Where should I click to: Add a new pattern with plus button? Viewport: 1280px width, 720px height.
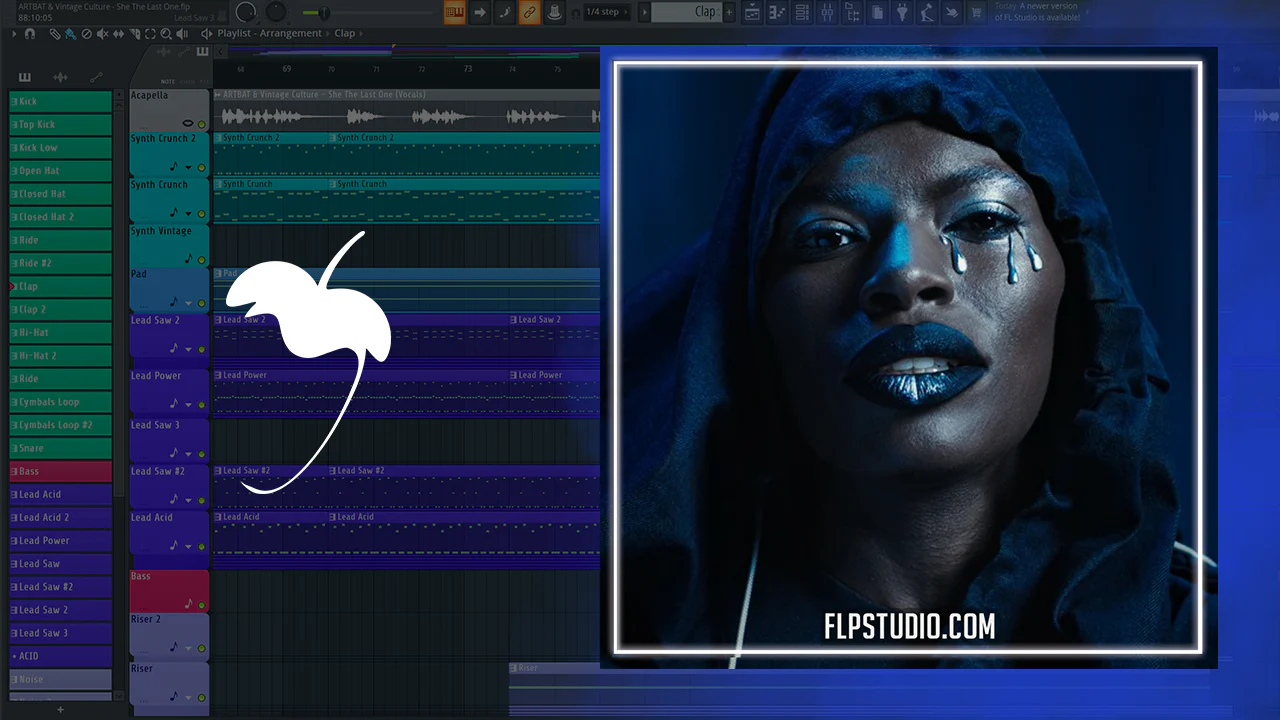60,709
